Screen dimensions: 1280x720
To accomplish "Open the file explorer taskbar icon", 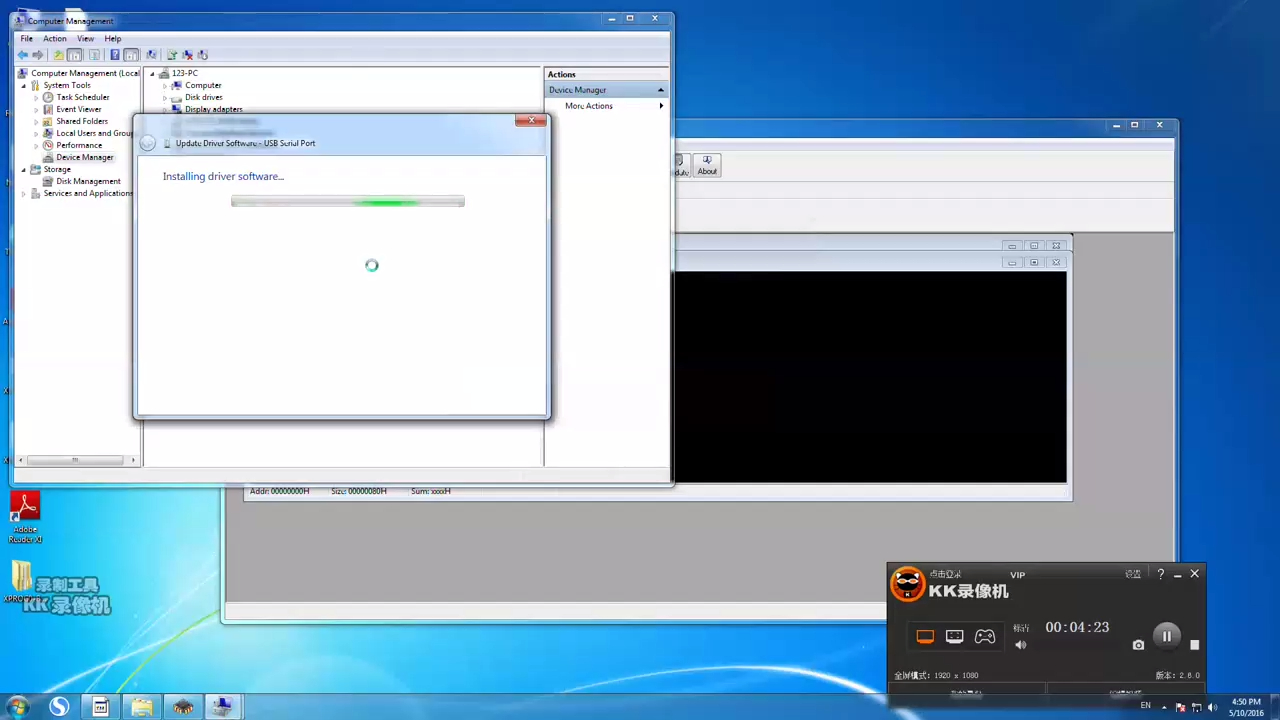I will pos(142,707).
